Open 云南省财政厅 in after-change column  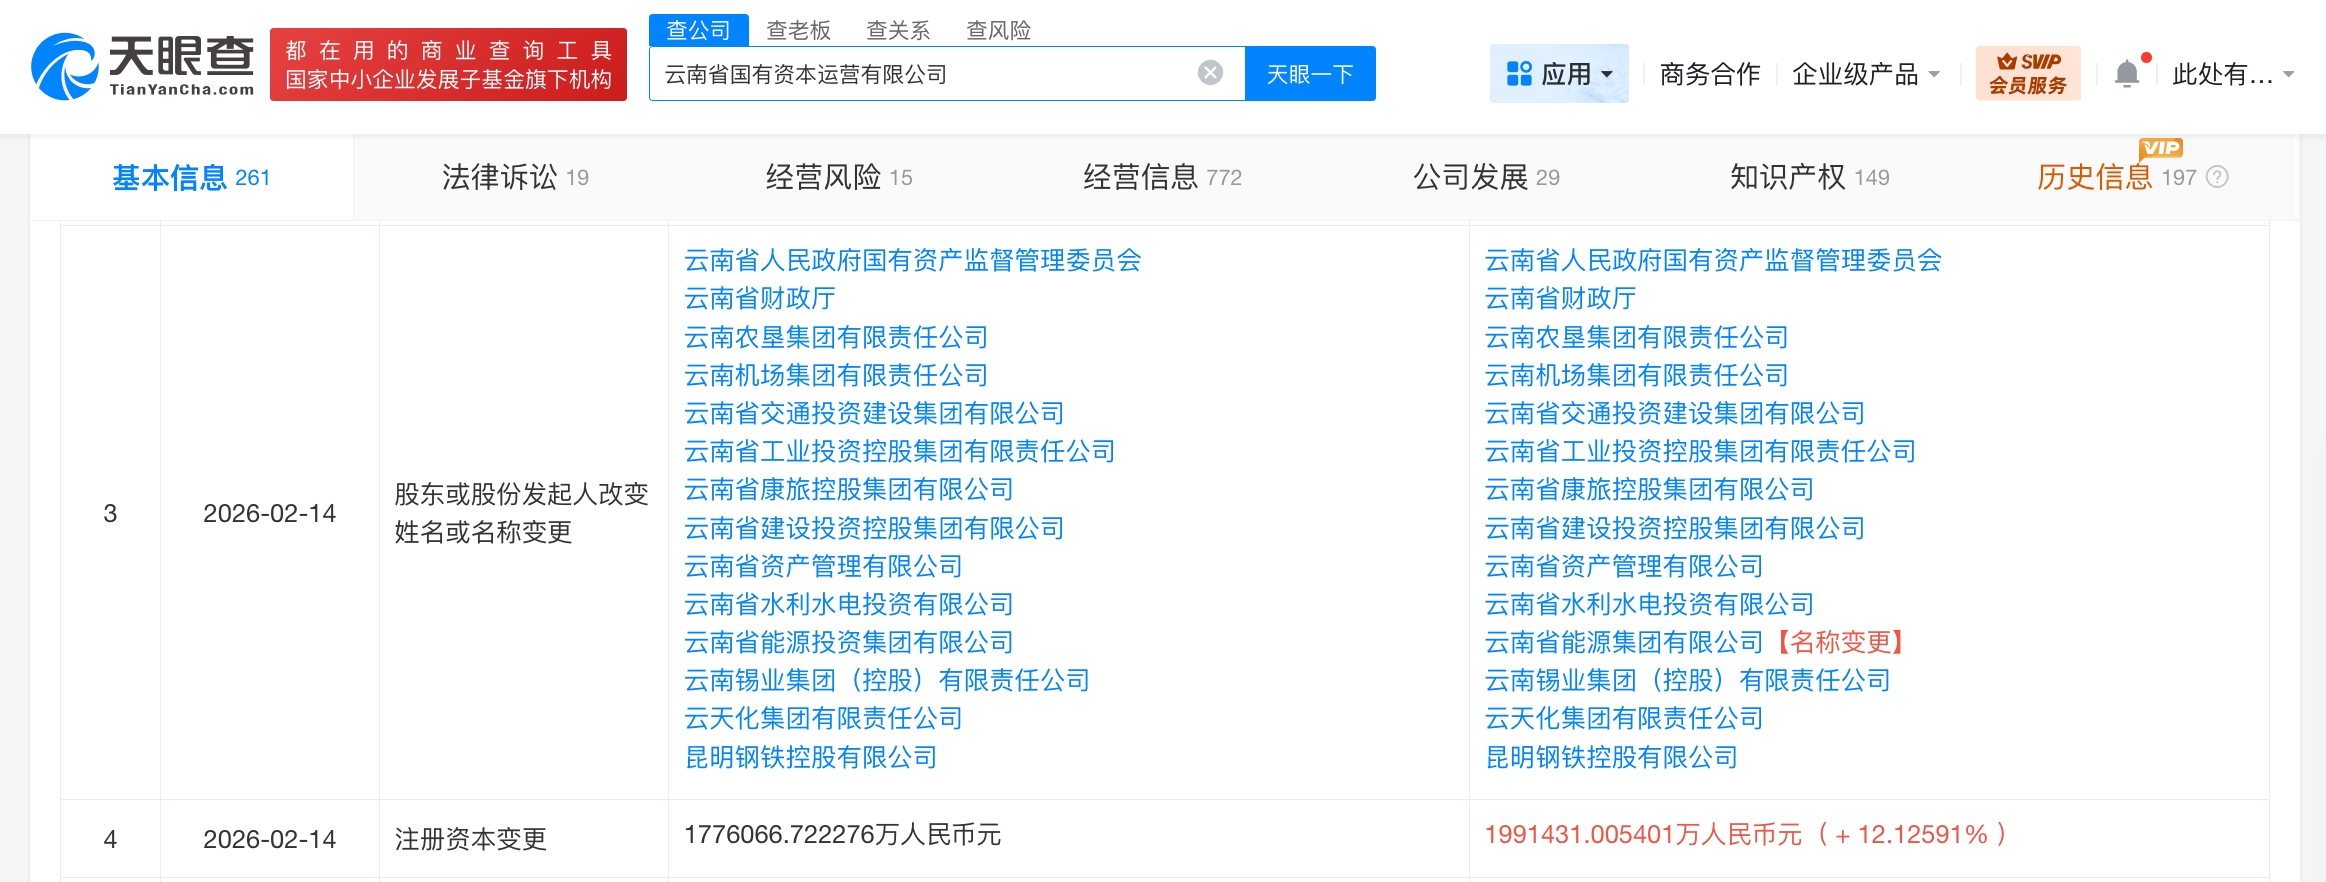point(1561,298)
